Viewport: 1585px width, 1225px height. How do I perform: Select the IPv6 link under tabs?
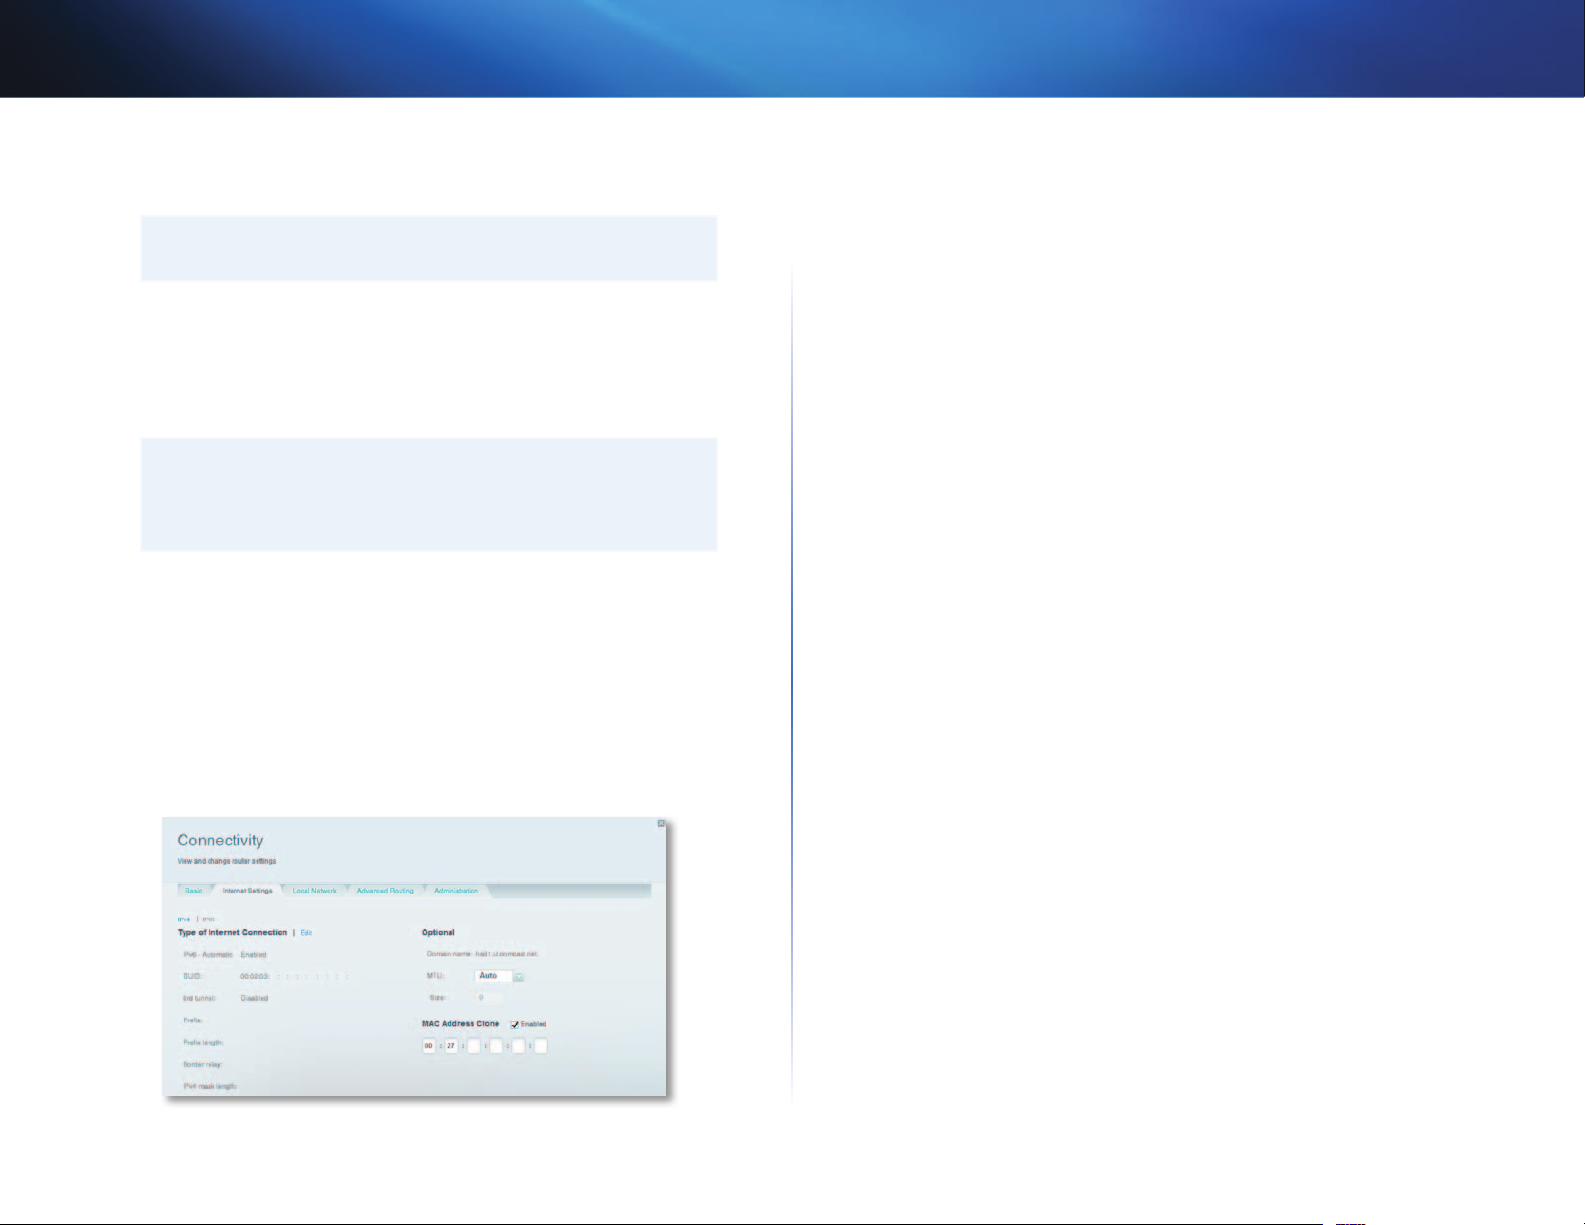pyautogui.click(x=209, y=918)
